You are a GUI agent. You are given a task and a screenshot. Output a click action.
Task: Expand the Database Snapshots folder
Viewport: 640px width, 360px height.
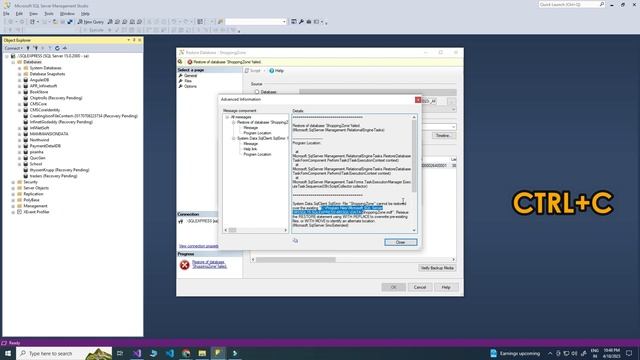19,74
